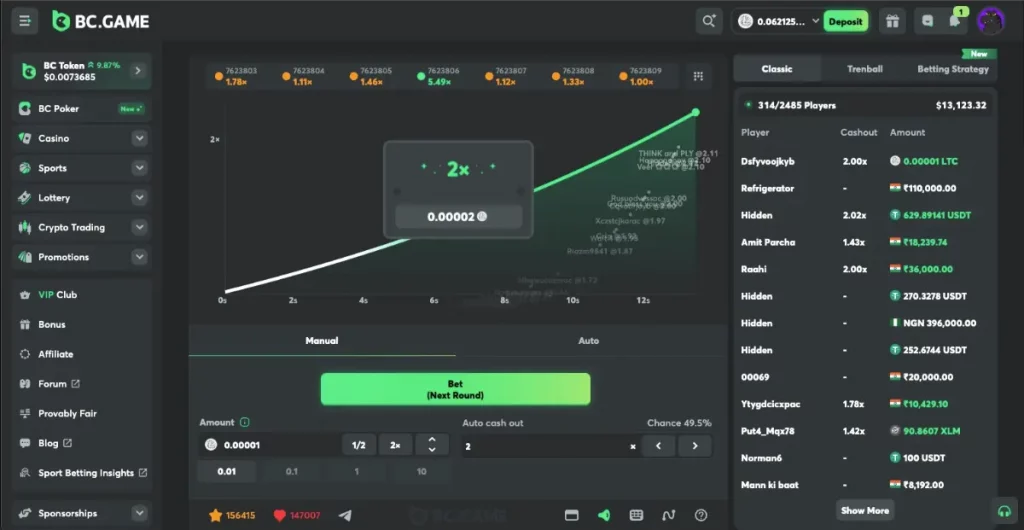
Task: Open the headset live support icon
Action: (x=1004, y=510)
